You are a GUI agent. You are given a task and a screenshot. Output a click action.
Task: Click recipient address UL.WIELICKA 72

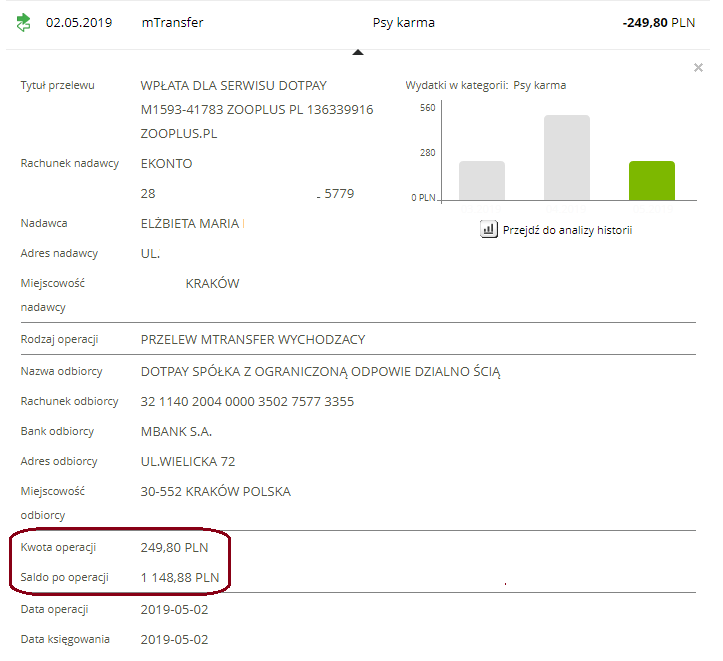click(x=188, y=461)
